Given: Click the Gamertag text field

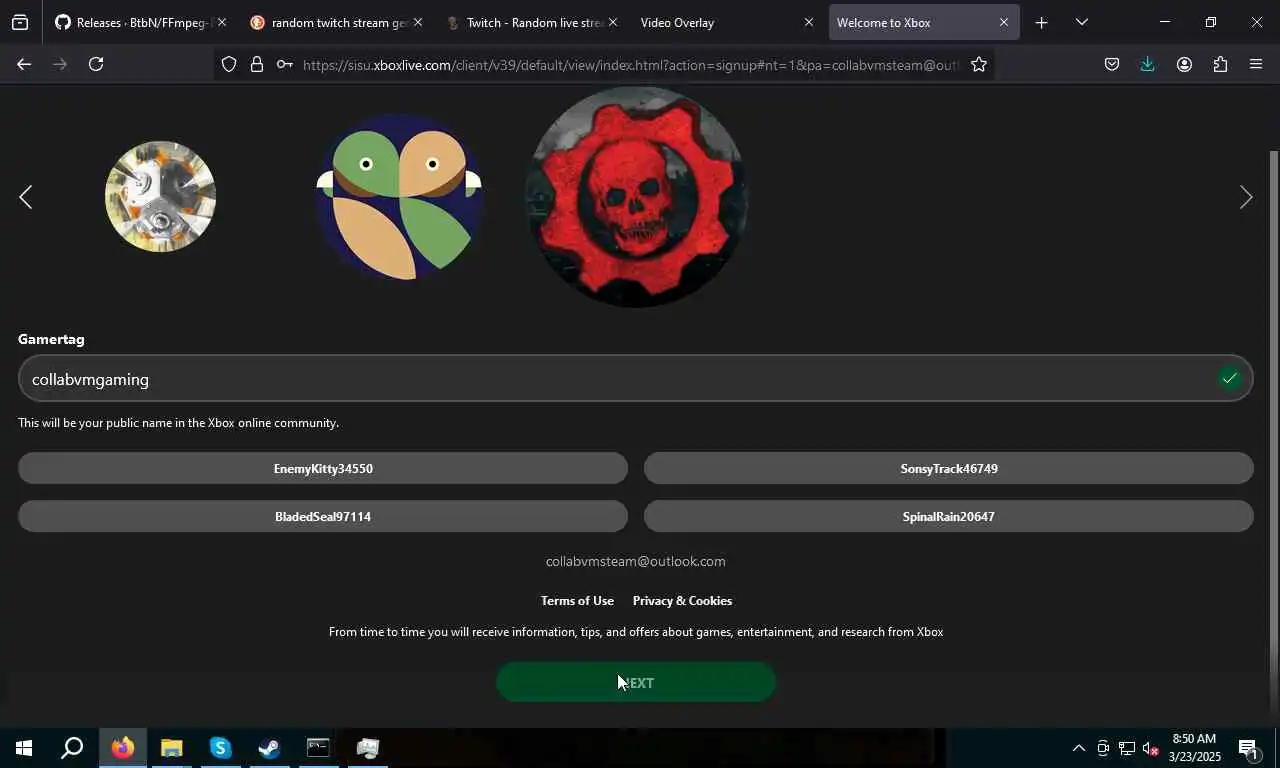Looking at the screenshot, I should coord(635,378).
